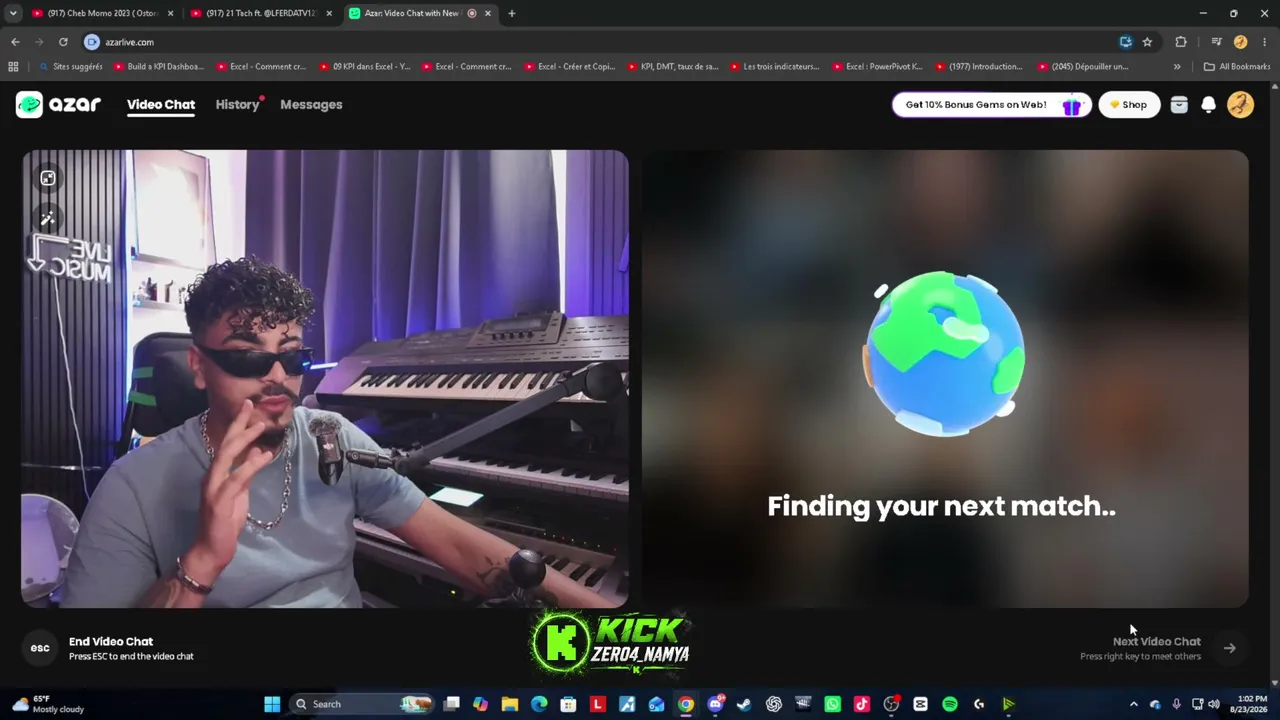1280x720 pixels.
Task: Open Microsoft Store from the taskbar
Action: coord(568,704)
